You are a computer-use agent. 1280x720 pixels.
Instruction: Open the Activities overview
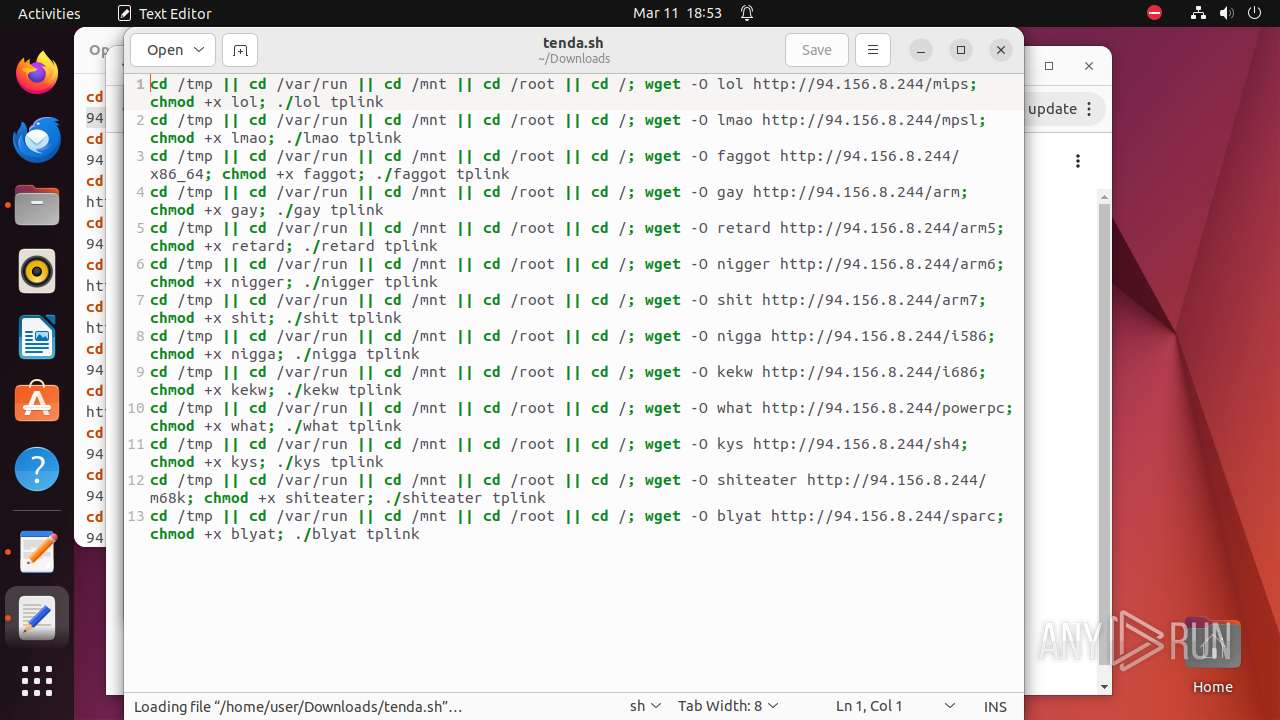click(x=49, y=13)
